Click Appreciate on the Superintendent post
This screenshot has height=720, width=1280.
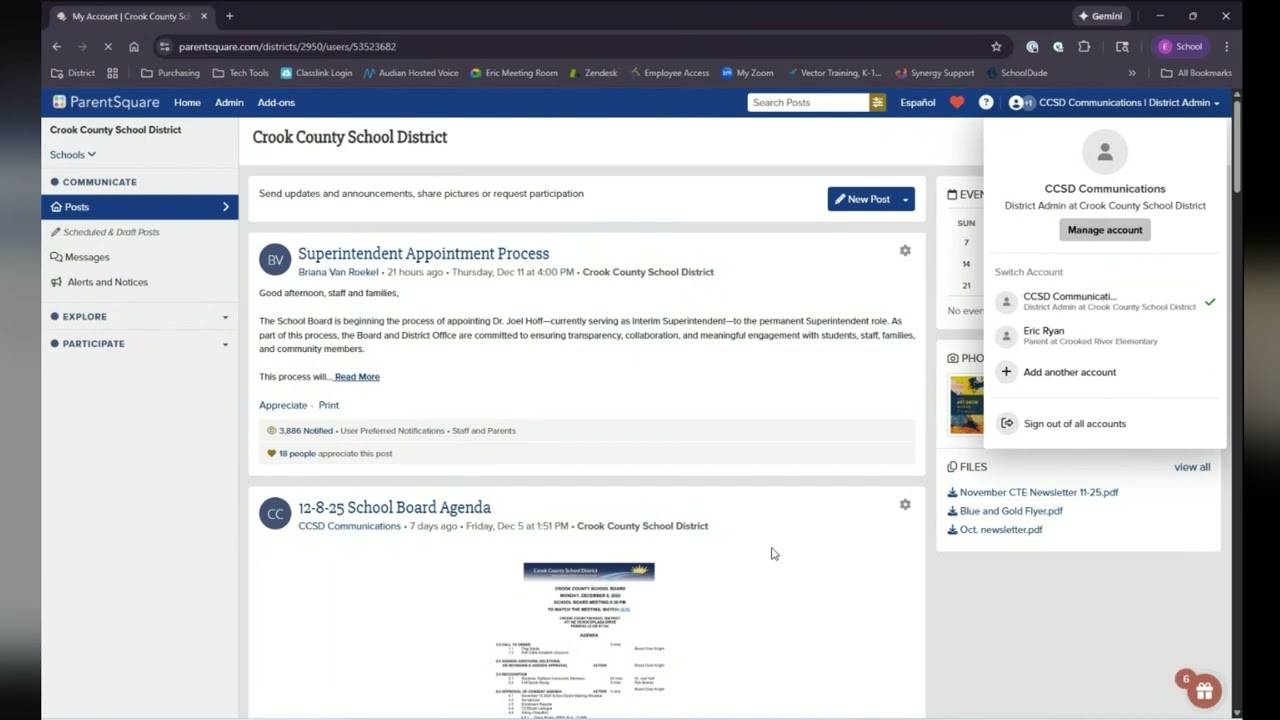pos(283,405)
